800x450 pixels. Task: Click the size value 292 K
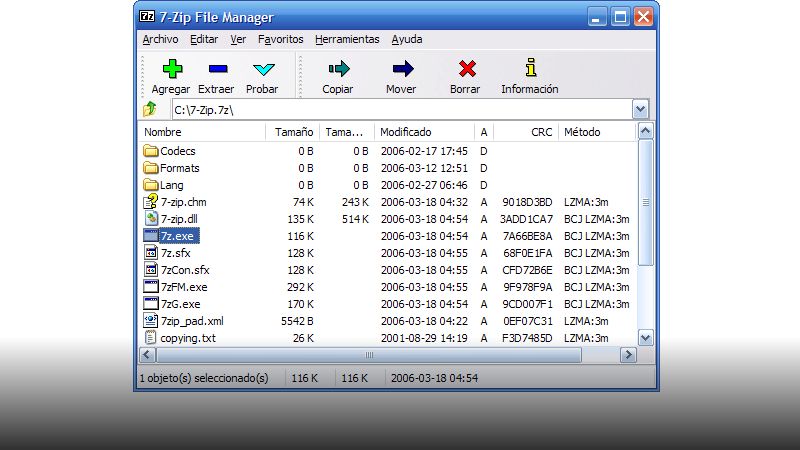coord(300,287)
